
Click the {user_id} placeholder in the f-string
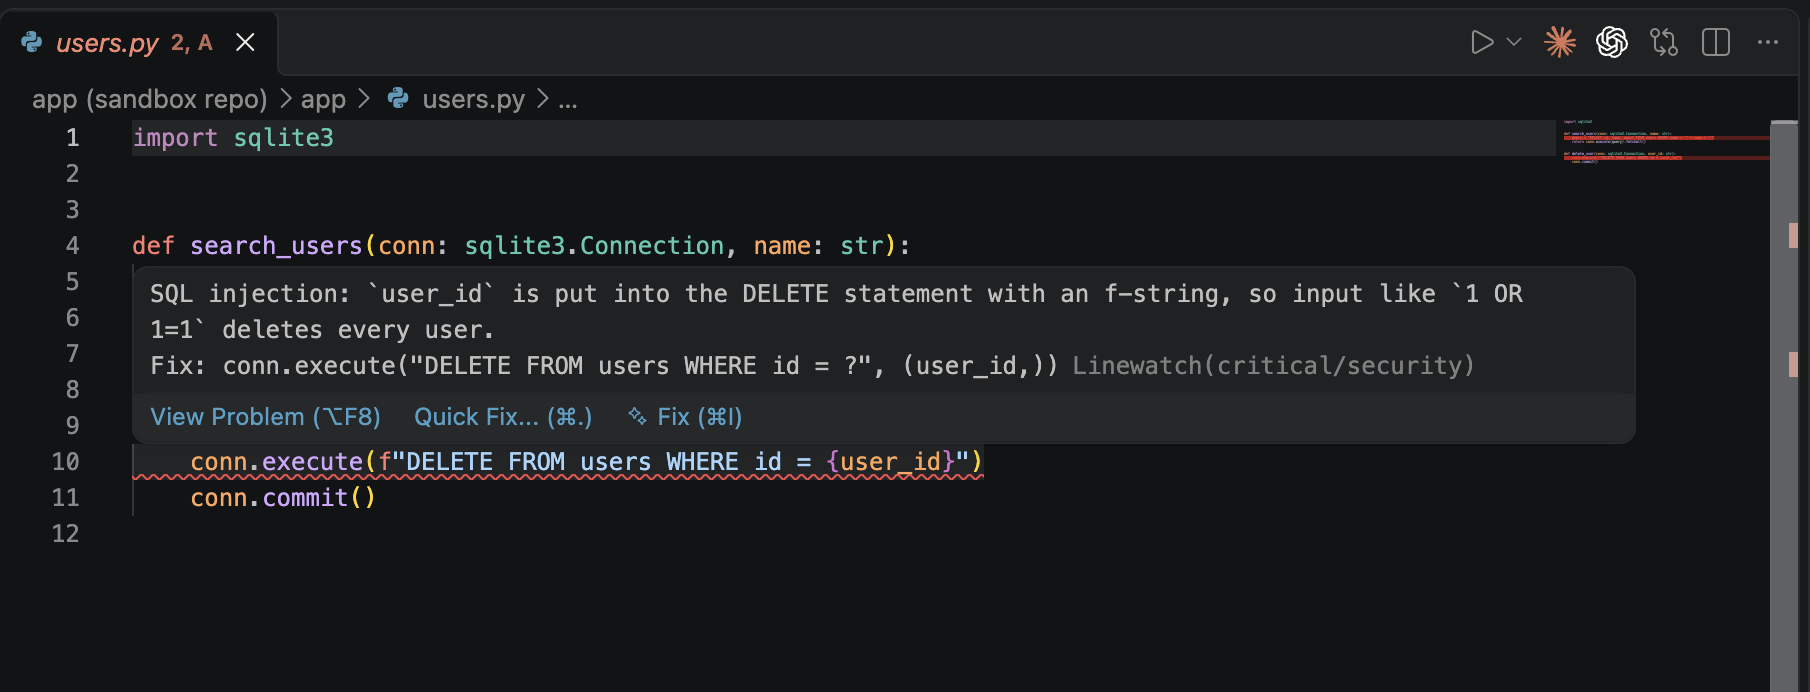pos(890,462)
